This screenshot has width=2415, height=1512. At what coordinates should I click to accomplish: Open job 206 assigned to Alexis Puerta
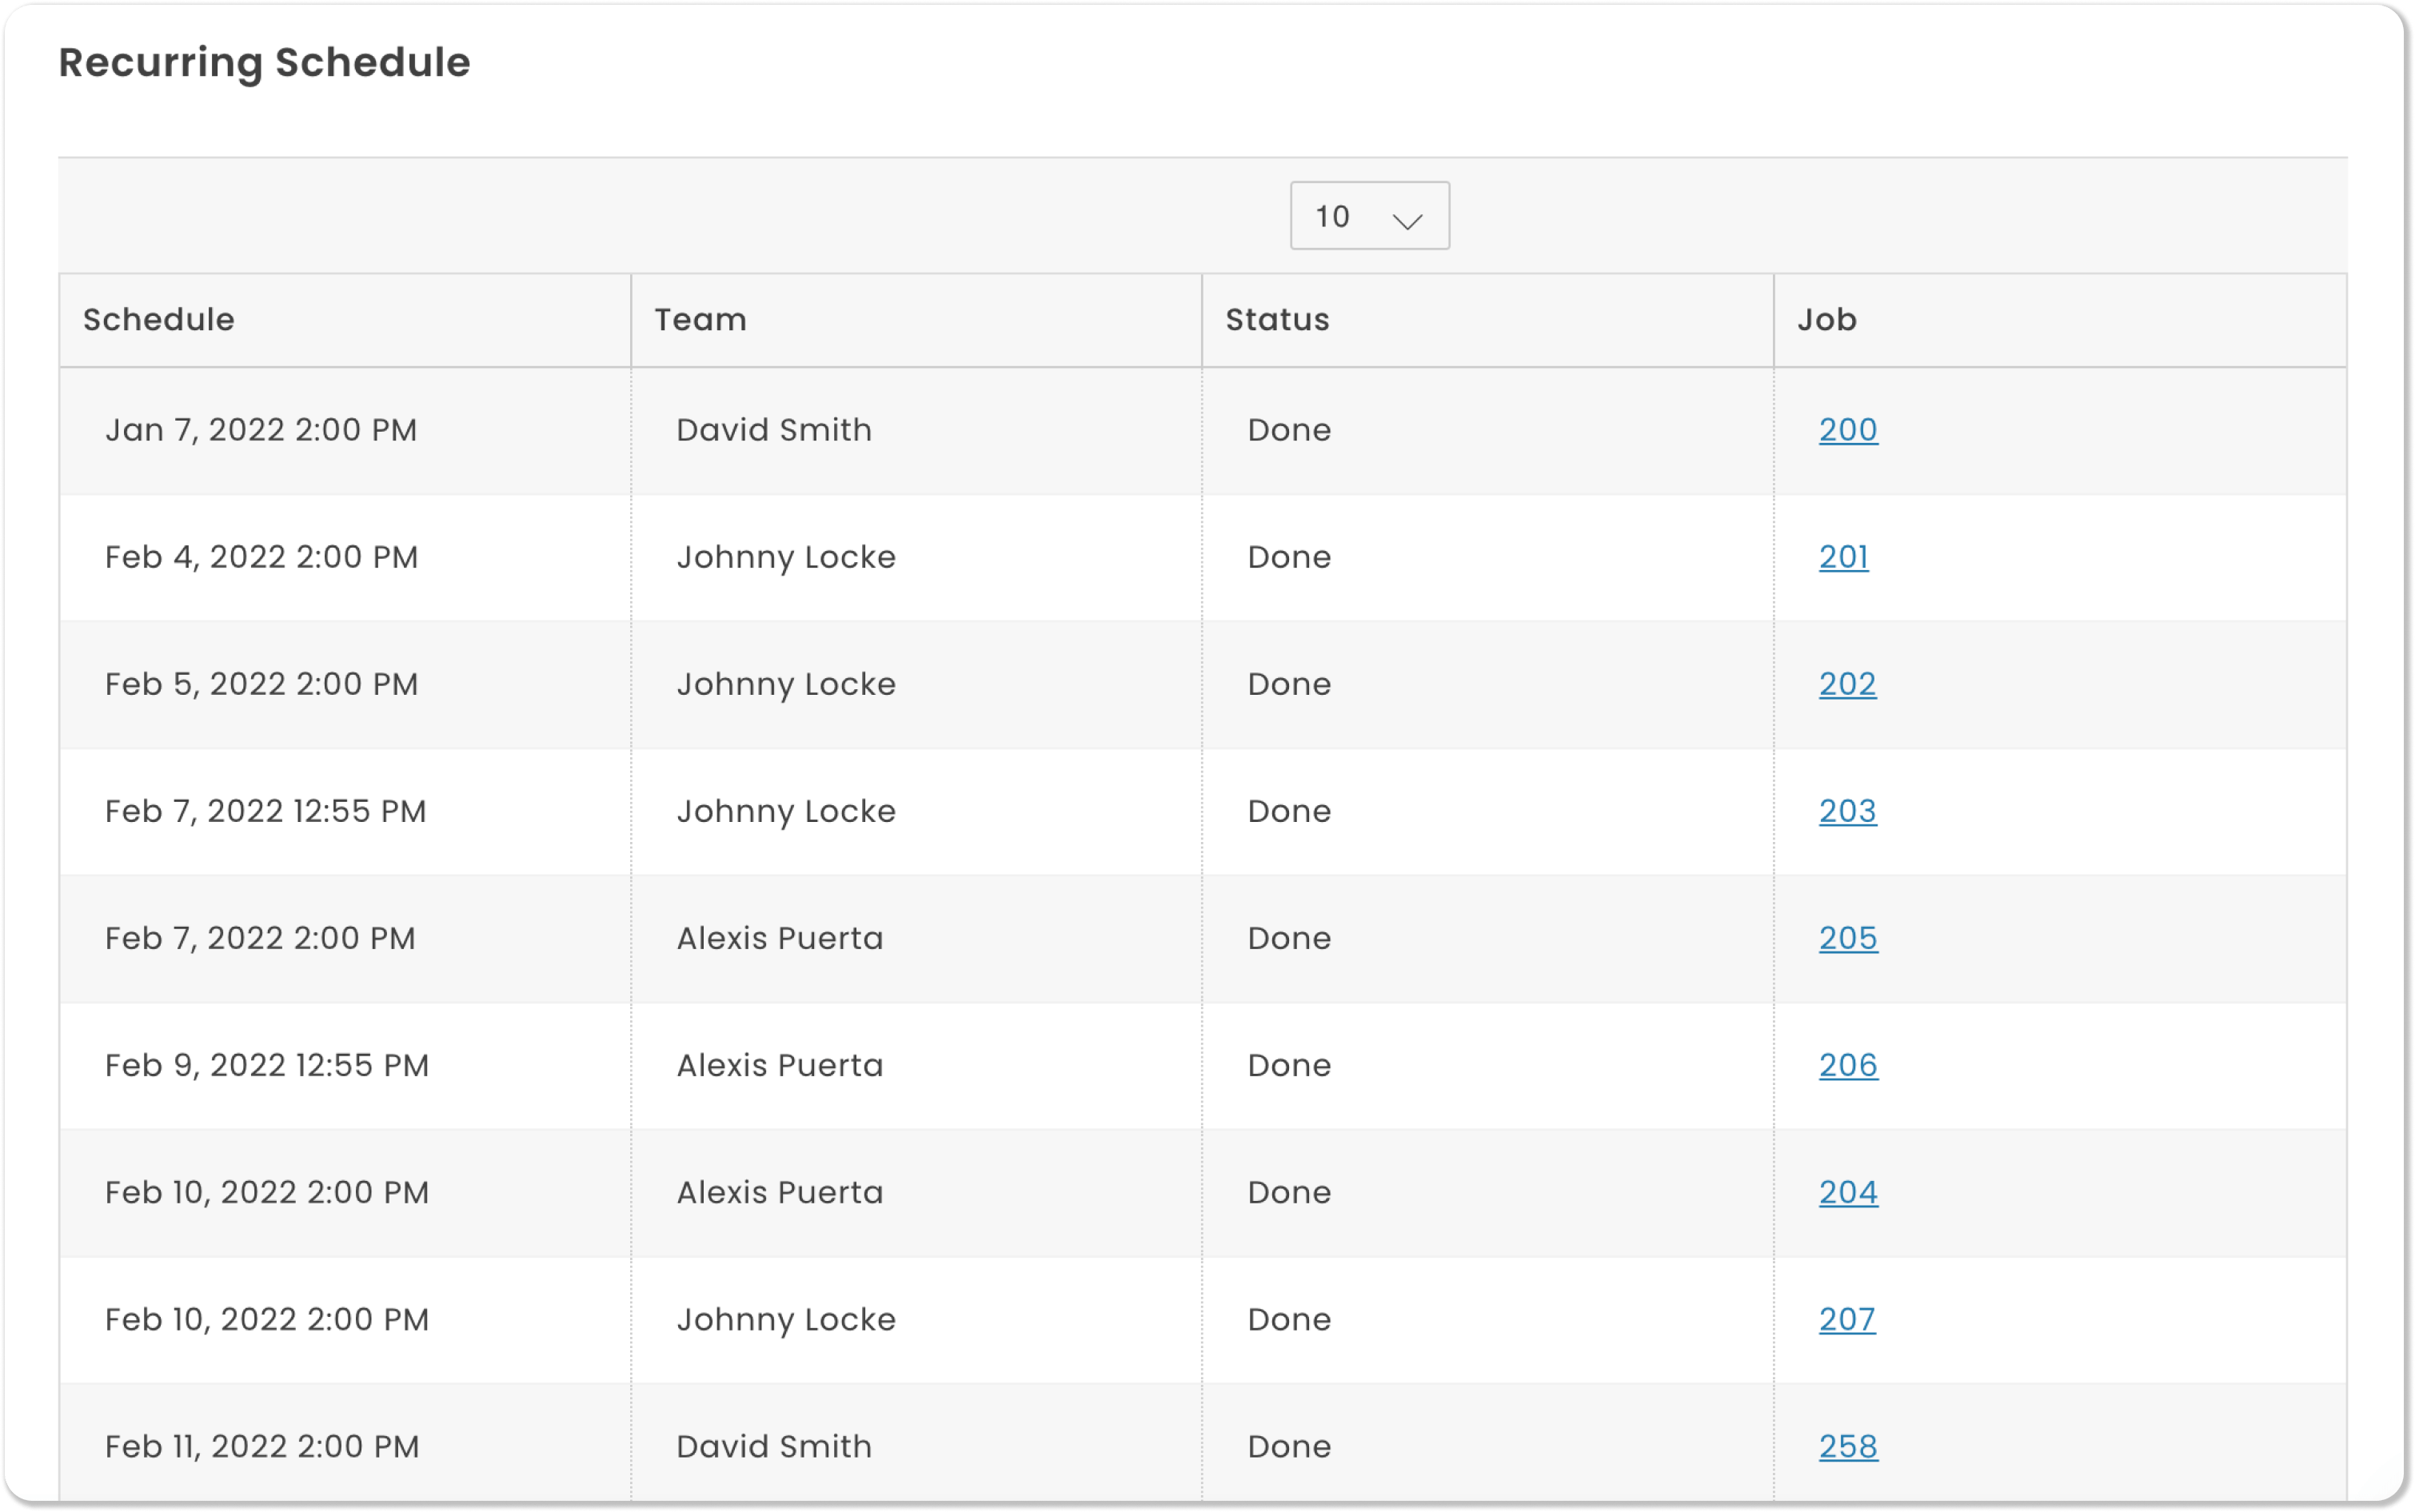[x=1848, y=1066]
